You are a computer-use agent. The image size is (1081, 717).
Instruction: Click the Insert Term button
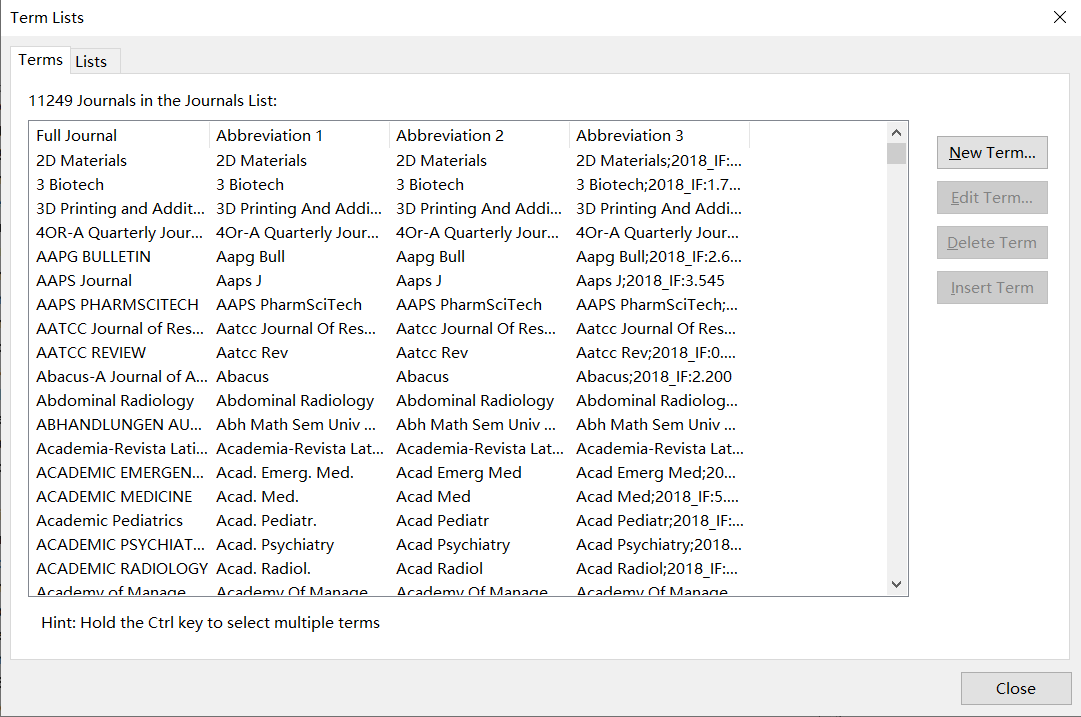coord(992,287)
